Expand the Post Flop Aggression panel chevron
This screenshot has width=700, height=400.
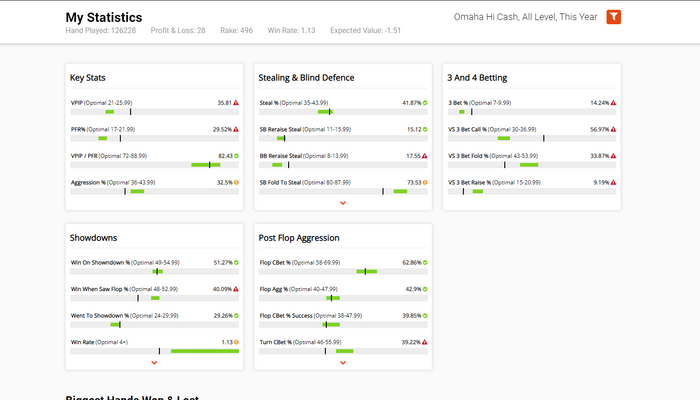343,362
